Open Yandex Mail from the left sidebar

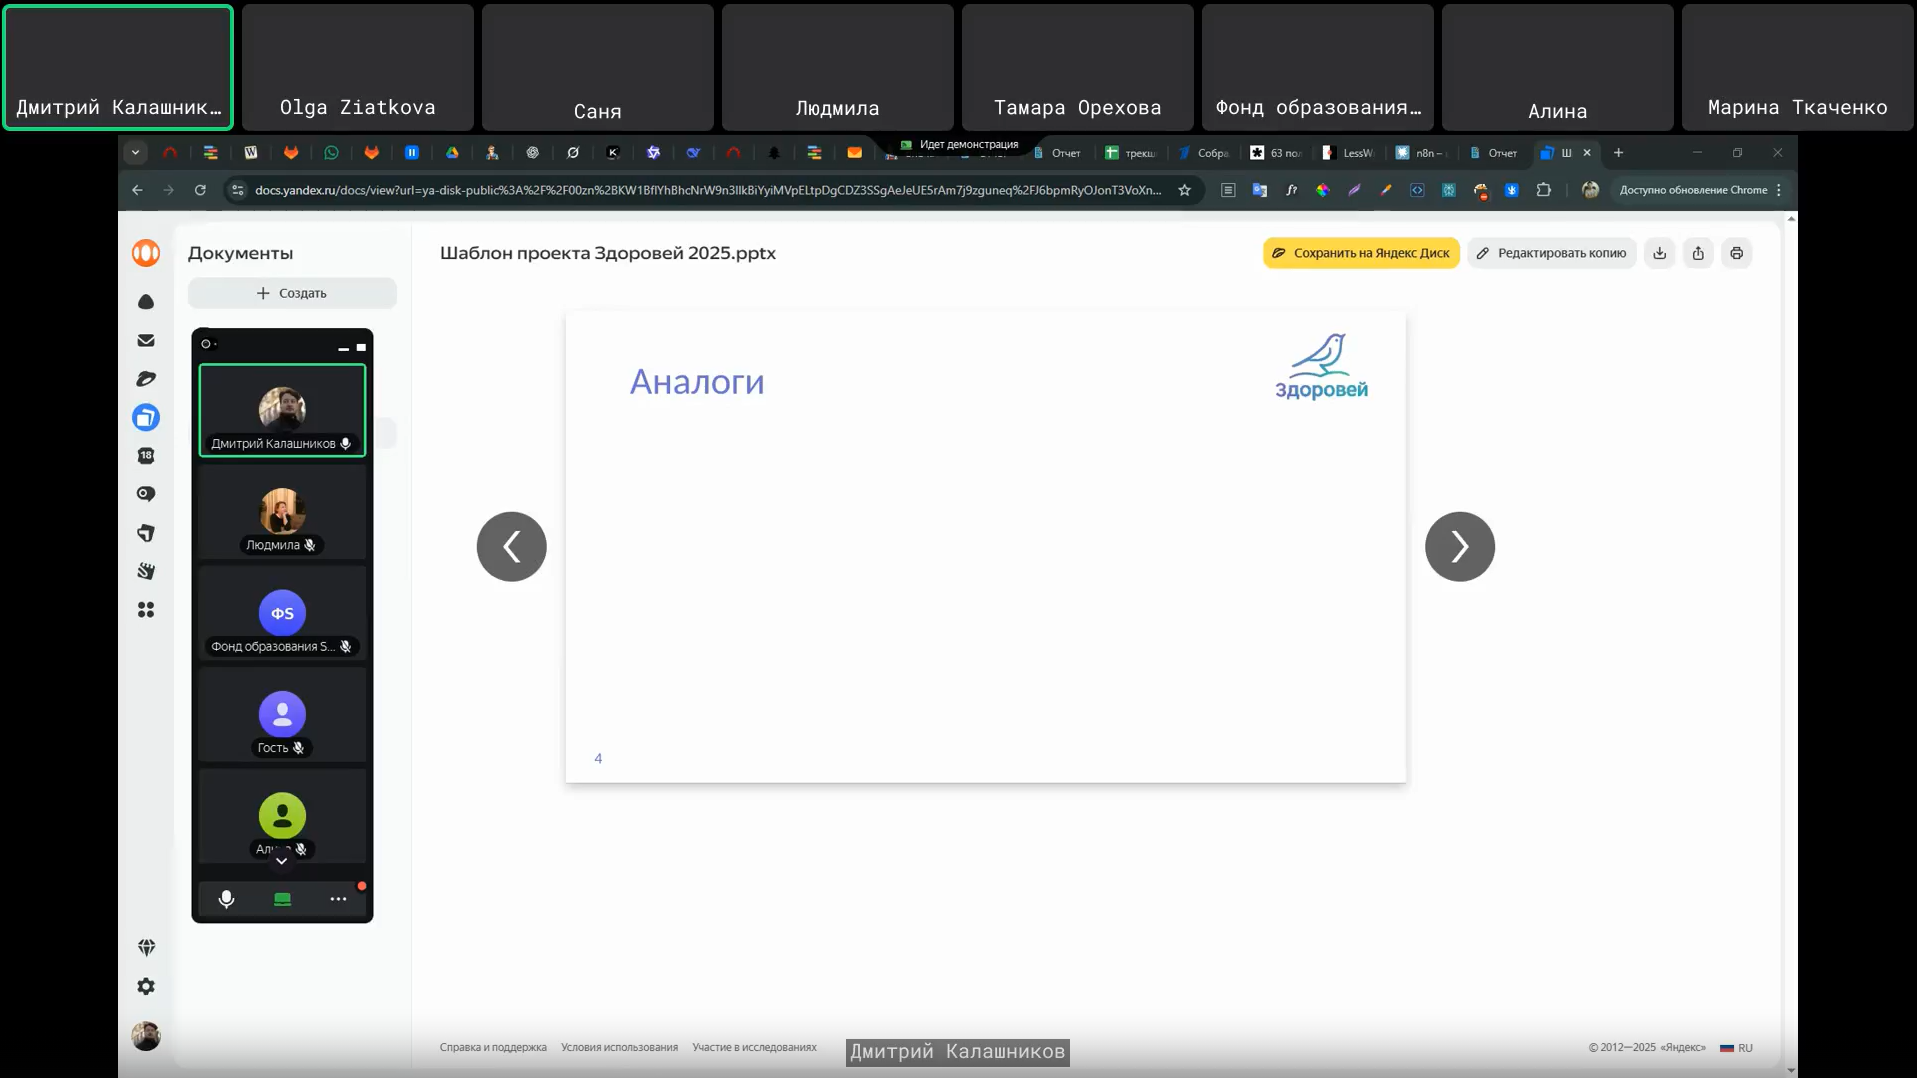[x=146, y=341]
